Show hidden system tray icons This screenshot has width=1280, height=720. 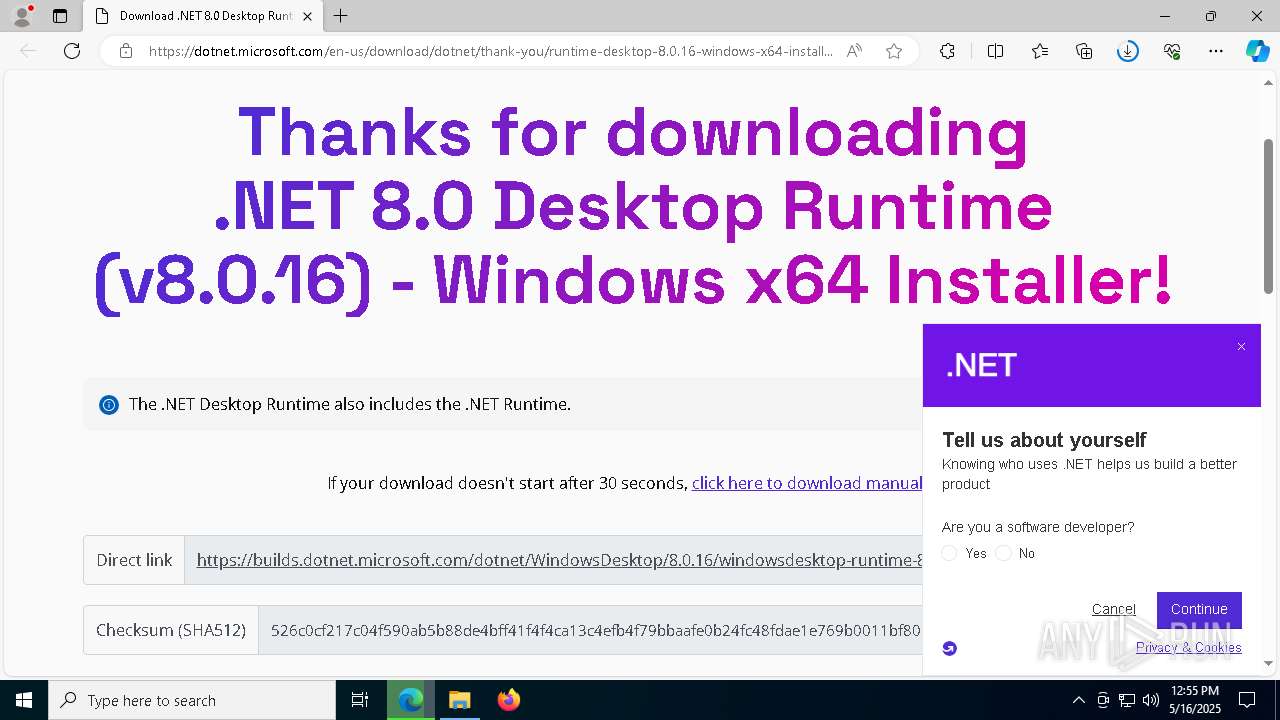click(1078, 700)
